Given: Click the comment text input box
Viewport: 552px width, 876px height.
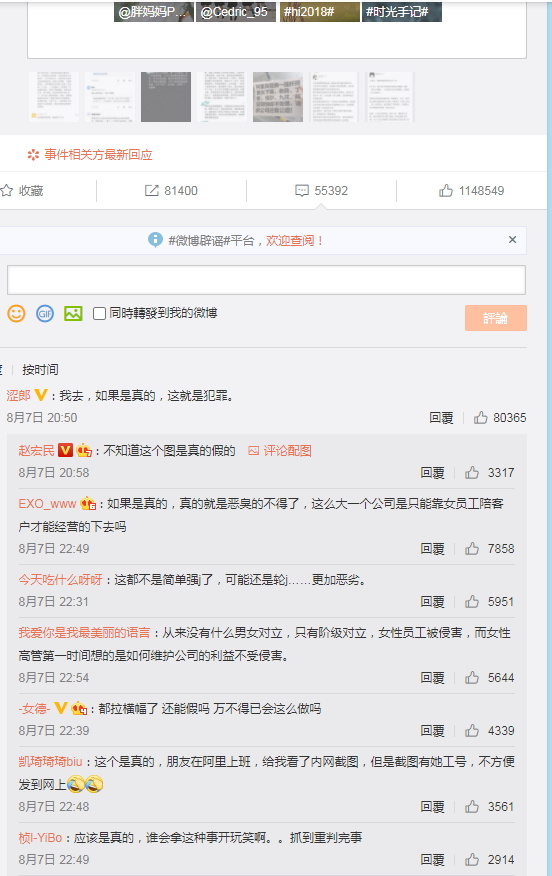Looking at the screenshot, I should [266, 280].
